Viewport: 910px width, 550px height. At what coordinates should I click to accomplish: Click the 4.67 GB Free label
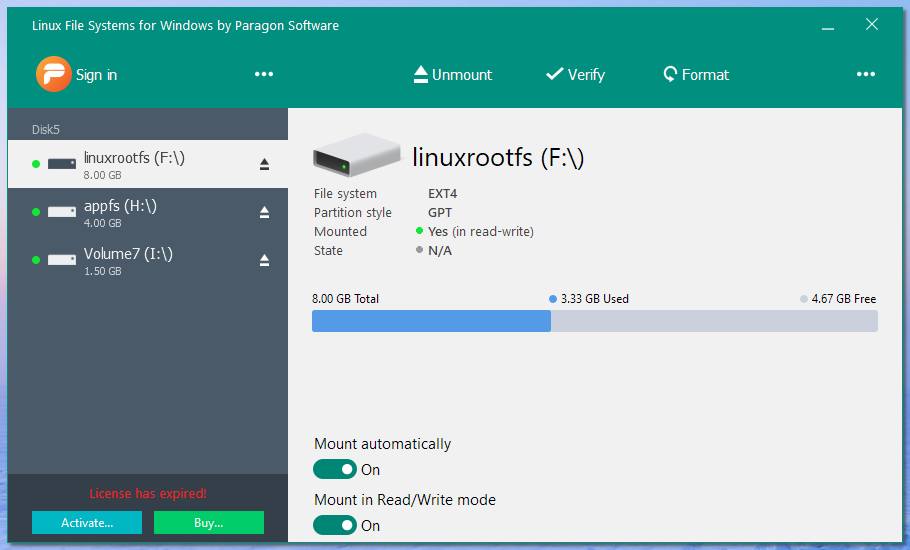pos(844,299)
